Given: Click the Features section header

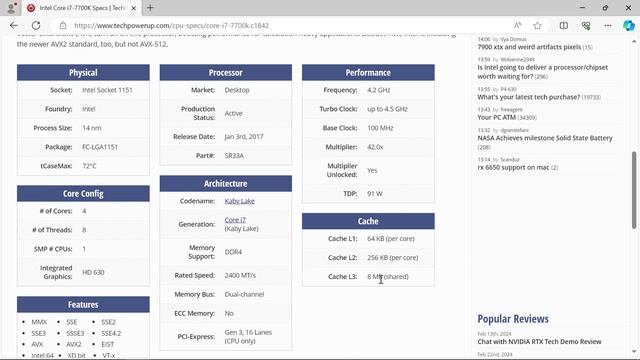Looking at the screenshot, I should coord(83,304).
